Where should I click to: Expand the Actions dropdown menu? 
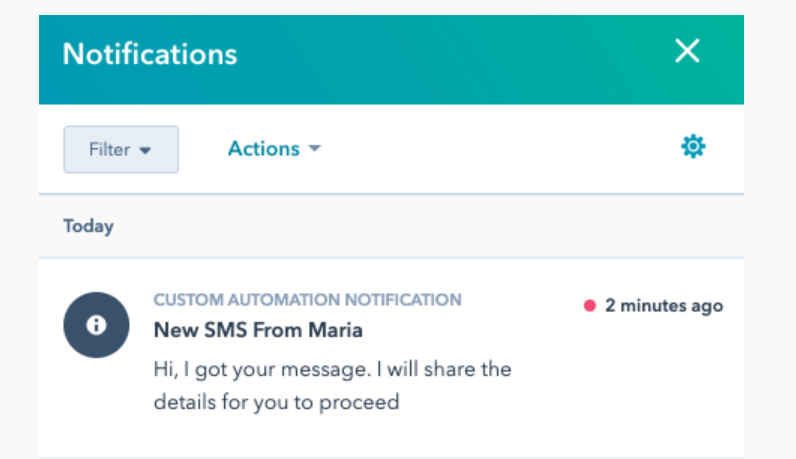[x=274, y=149]
